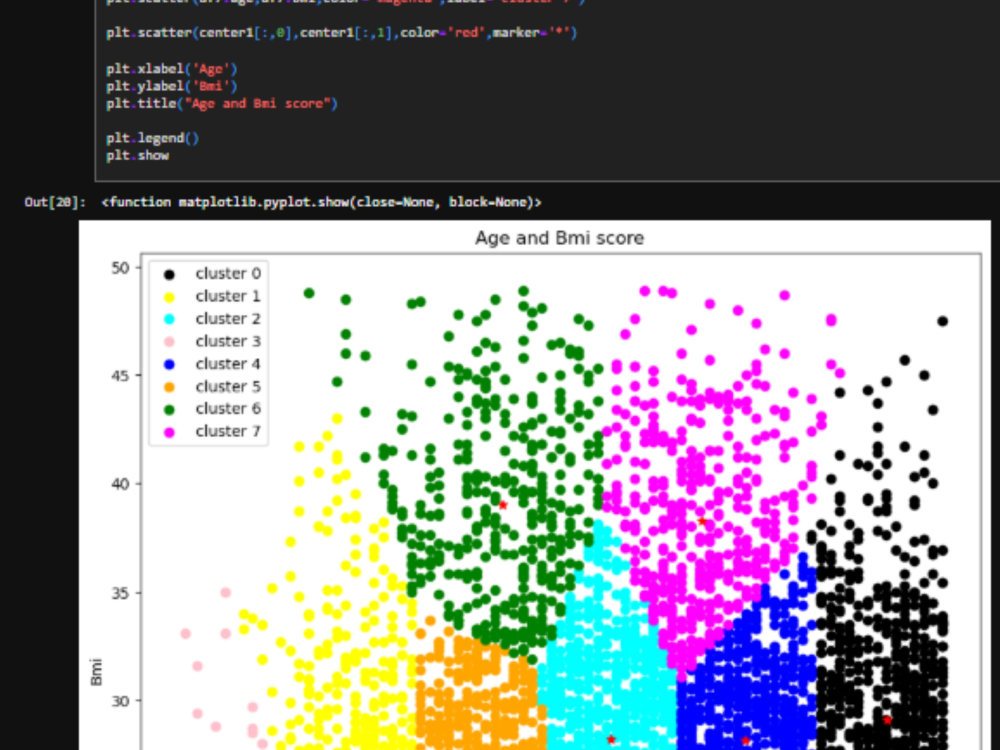
Task: Click the magenta cluster 7 legend marker
Action: (169, 432)
